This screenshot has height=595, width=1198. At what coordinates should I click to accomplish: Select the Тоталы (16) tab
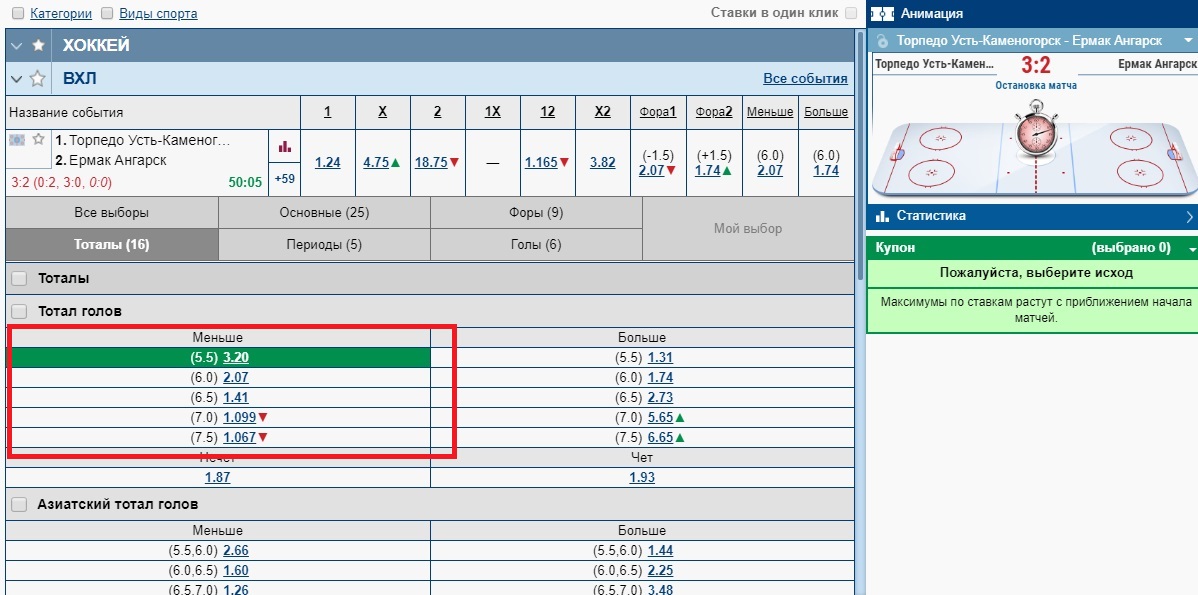112,244
